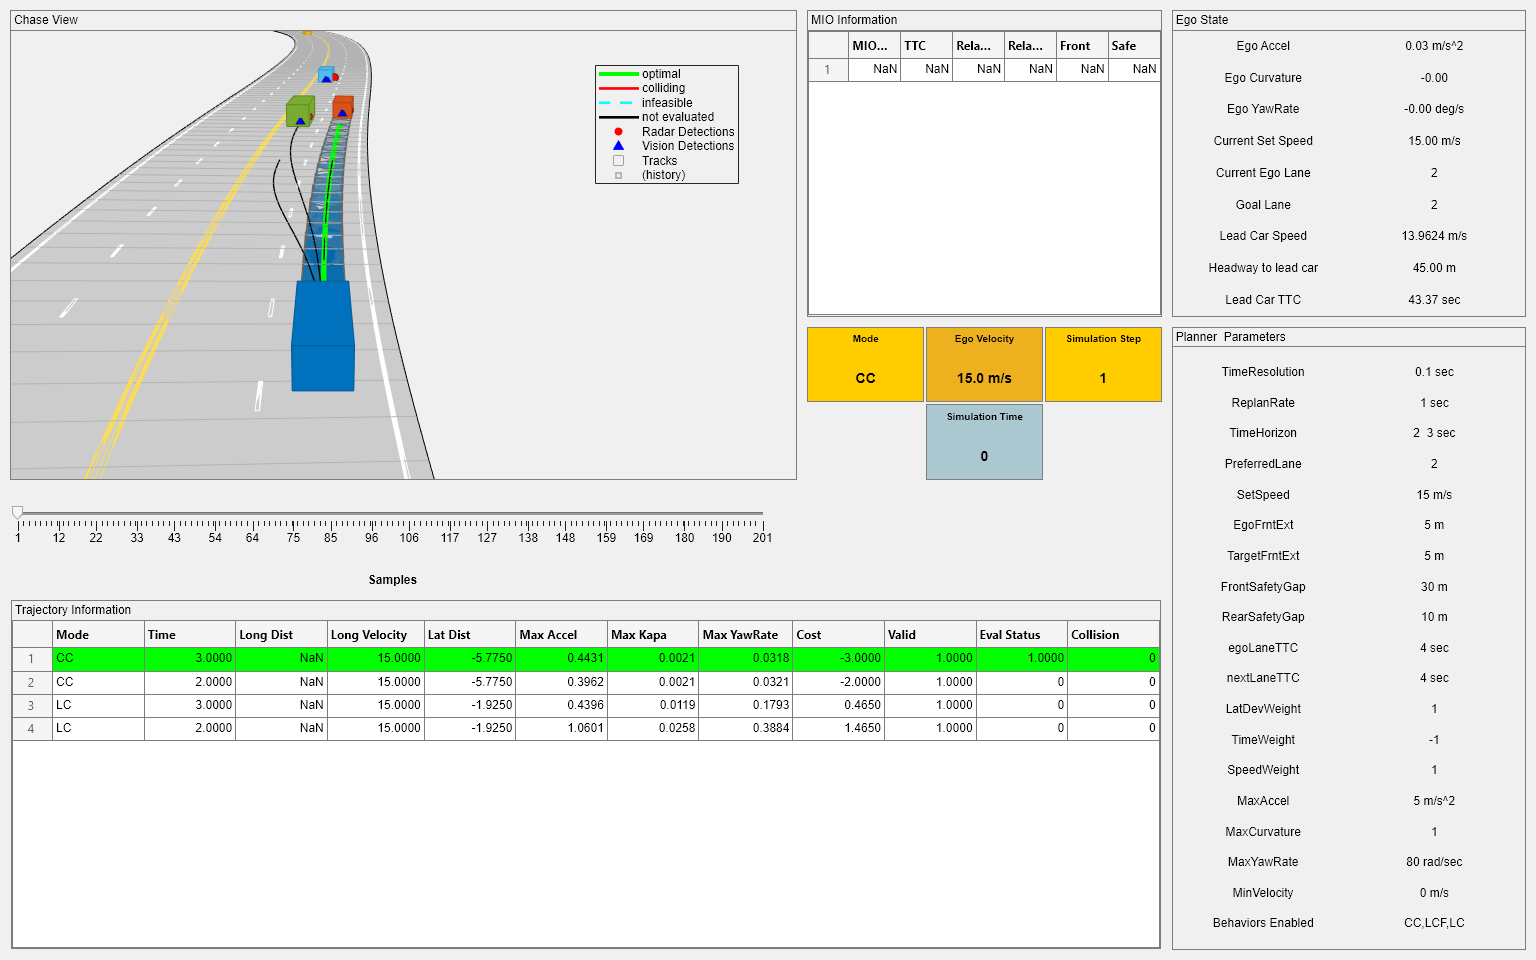Click the blue ego vehicle in Chase View
This screenshot has height=960, width=1536.
(x=322, y=335)
